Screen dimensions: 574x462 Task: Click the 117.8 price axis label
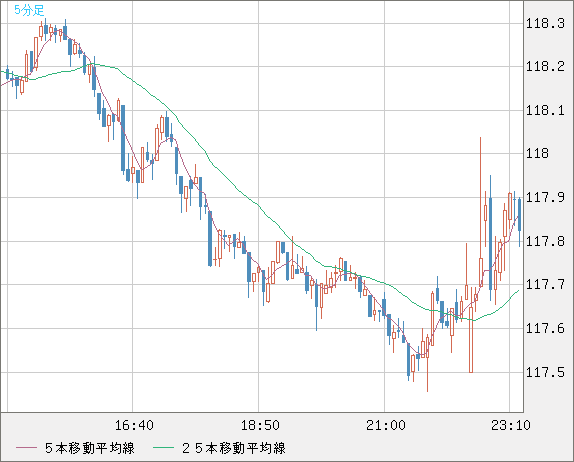545,241
